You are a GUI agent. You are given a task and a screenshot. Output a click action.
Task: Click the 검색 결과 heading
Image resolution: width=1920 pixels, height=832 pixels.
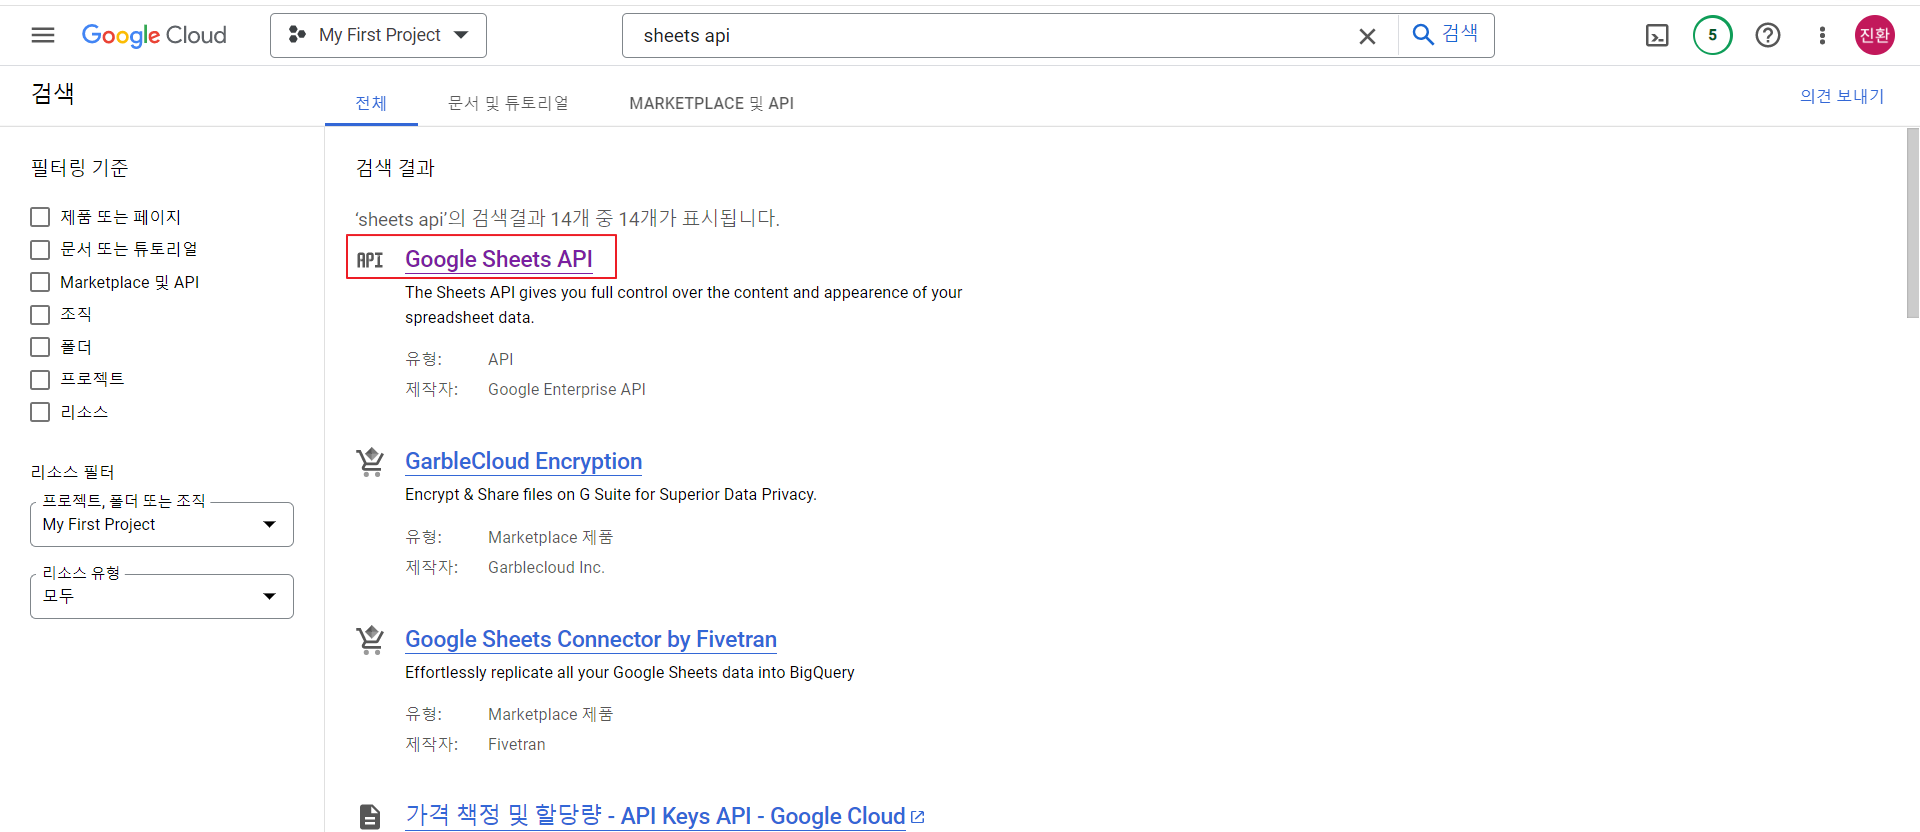(x=395, y=168)
